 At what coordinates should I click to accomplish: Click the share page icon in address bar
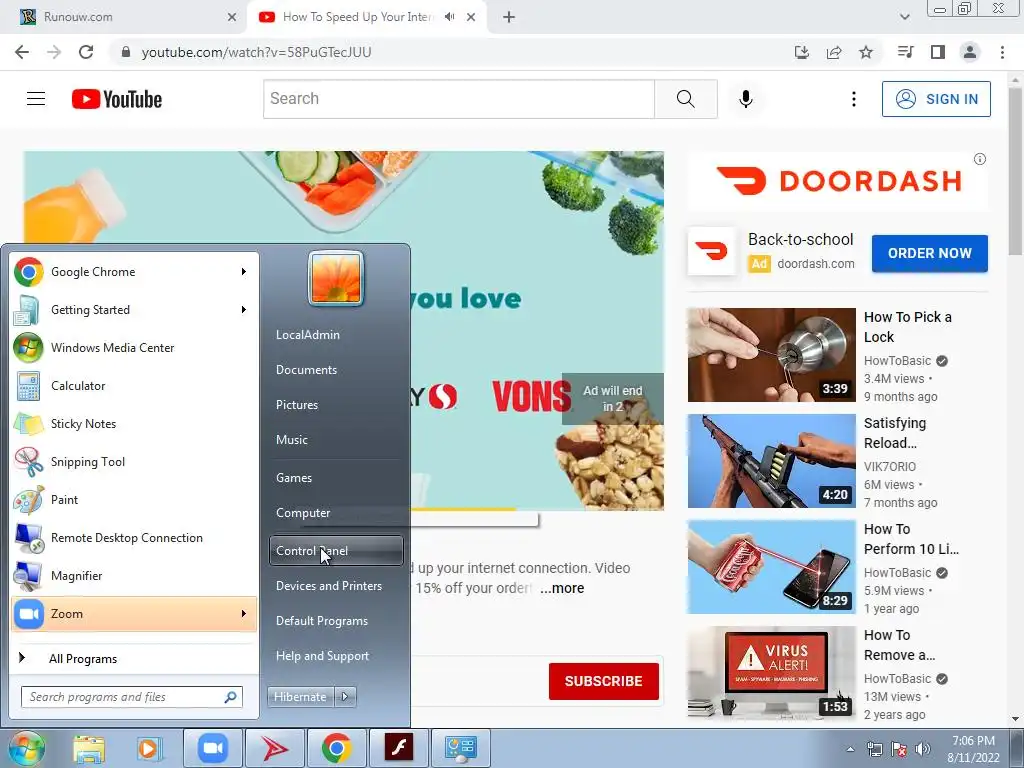point(834,52)
